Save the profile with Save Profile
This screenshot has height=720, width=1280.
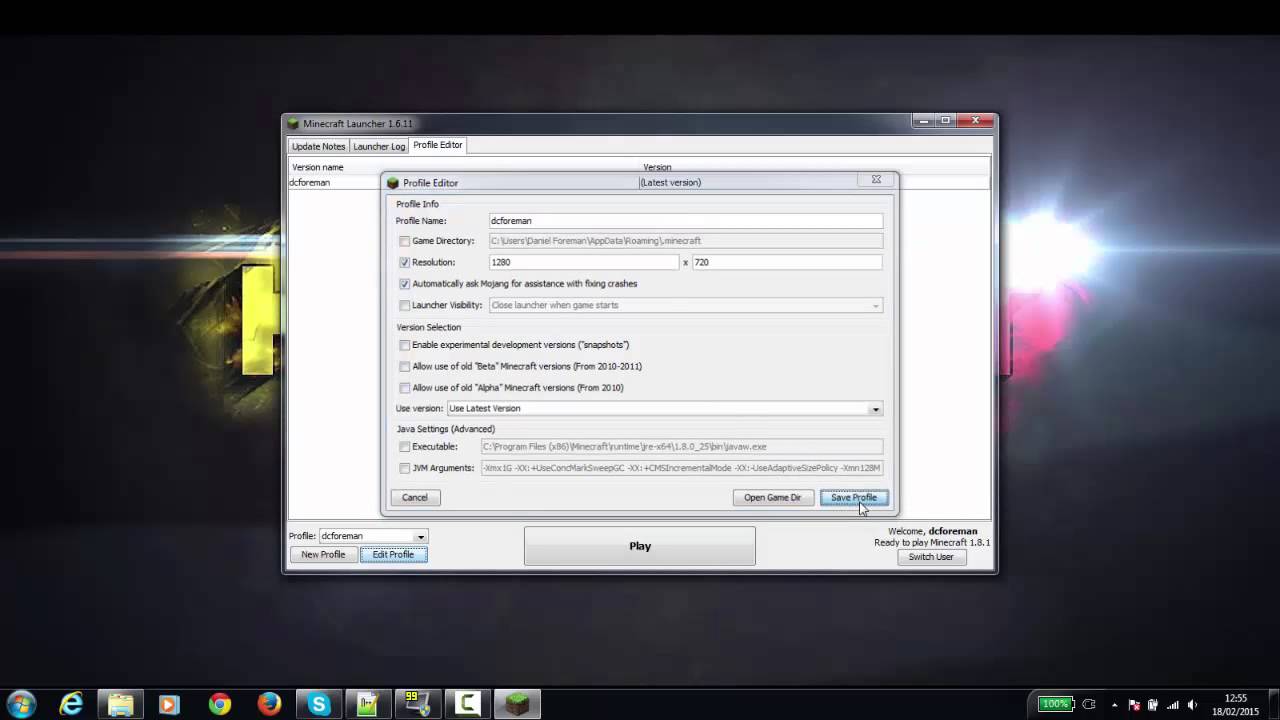click(x=854, y=497)
